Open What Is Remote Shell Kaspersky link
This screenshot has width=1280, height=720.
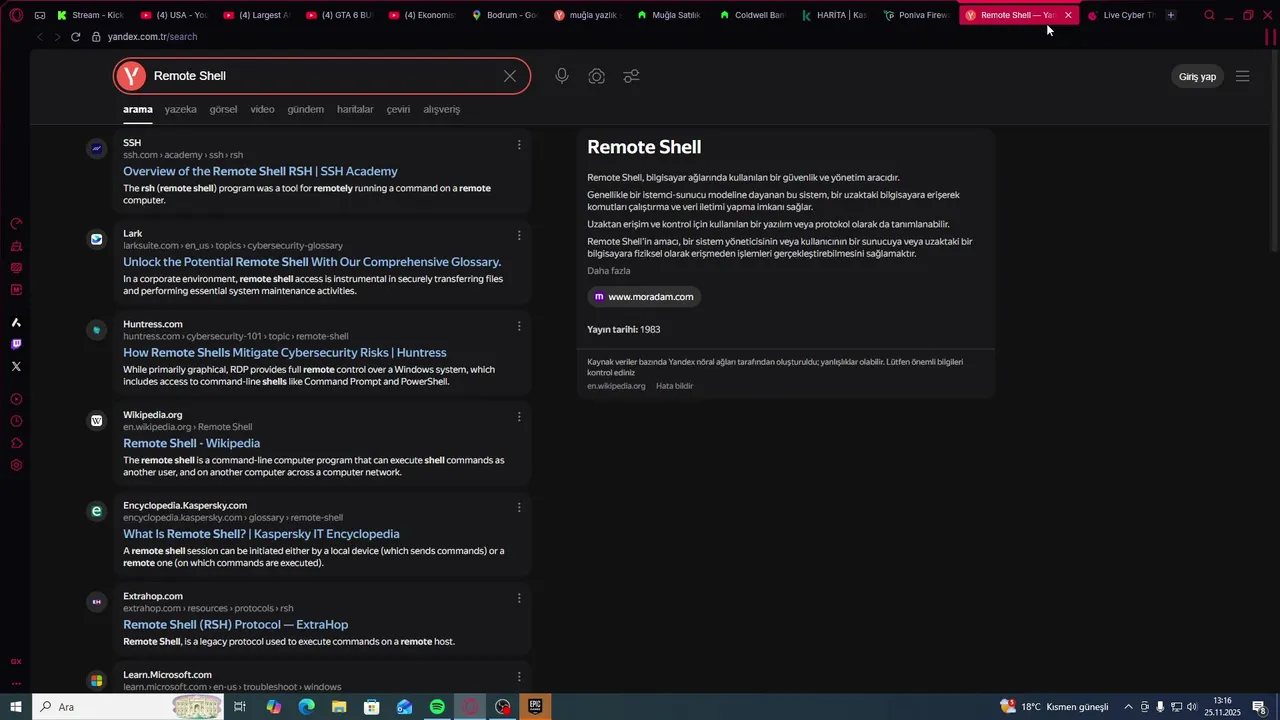(x=261, y=534)
